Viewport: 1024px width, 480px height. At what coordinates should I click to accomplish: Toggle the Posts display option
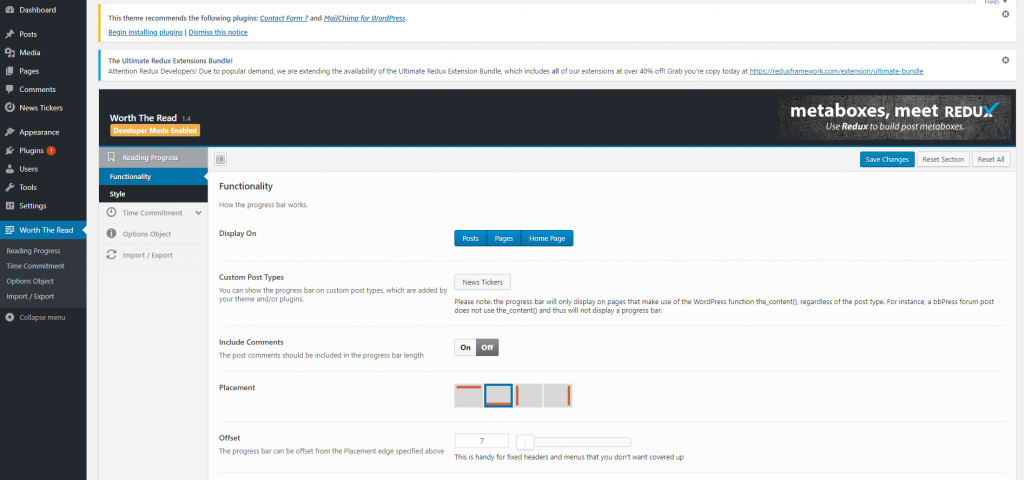tap(470, 238)
